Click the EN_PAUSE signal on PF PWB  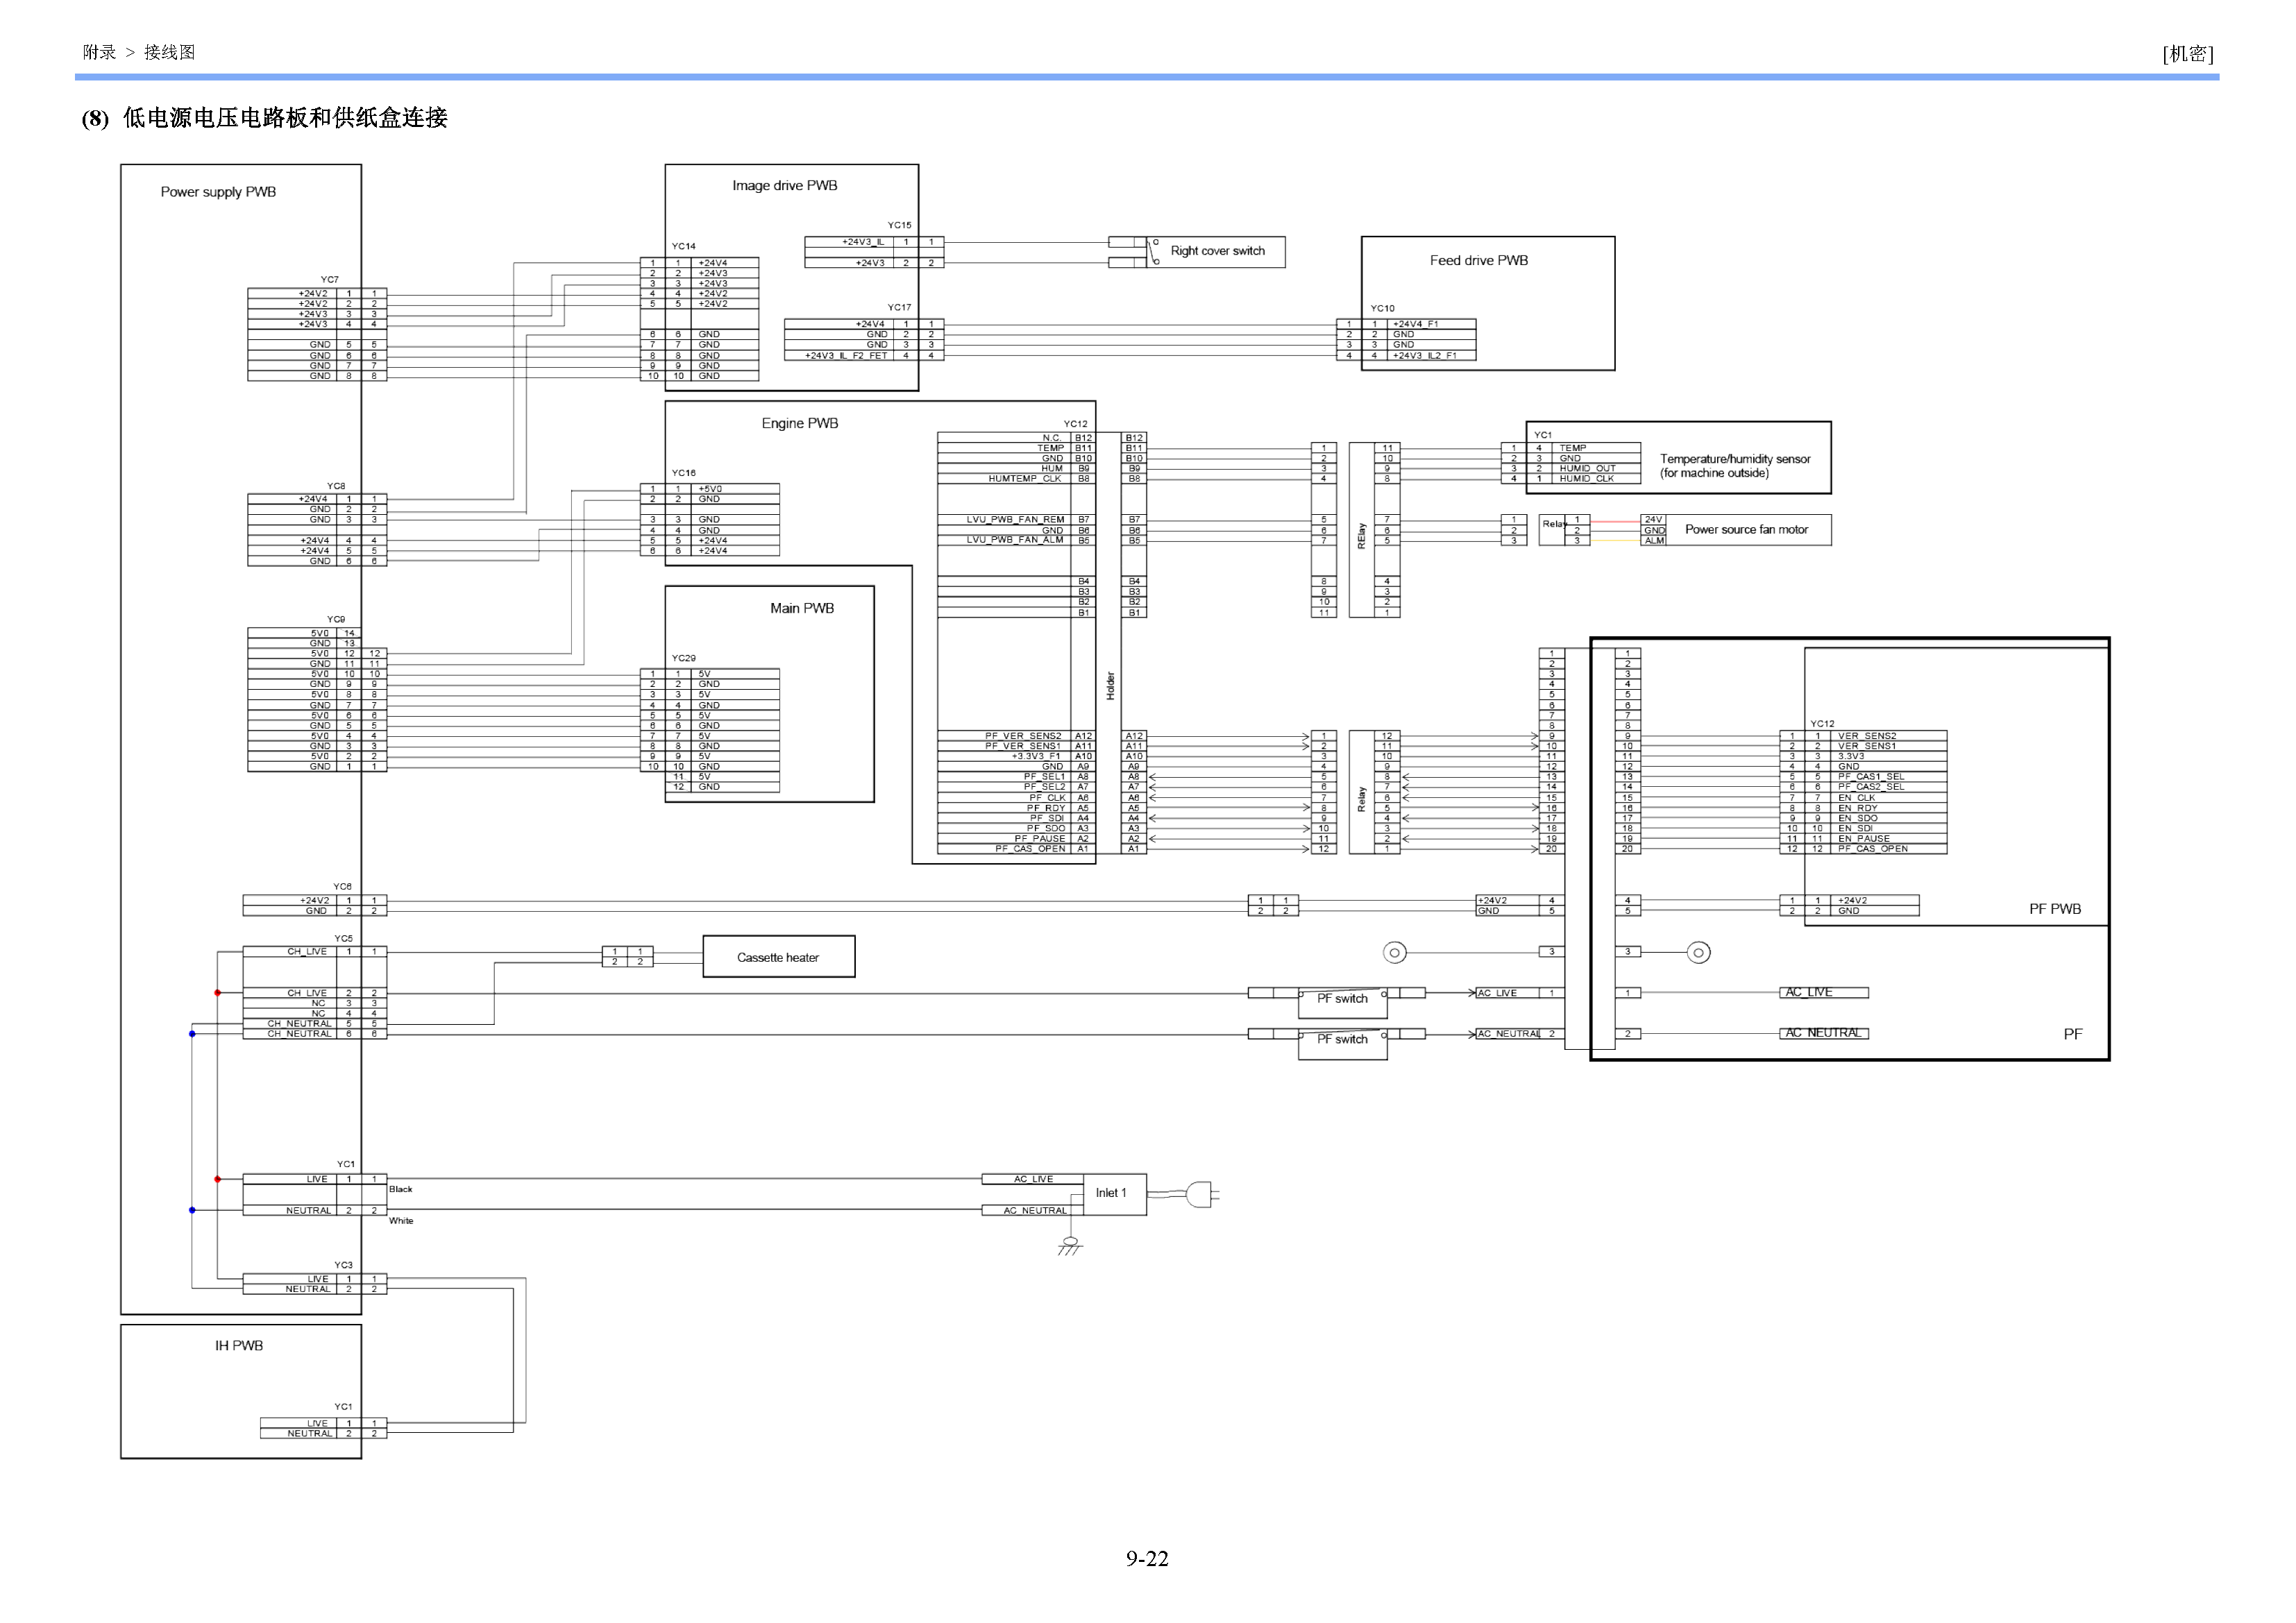pyautogui.click(x=1864, y=839)
